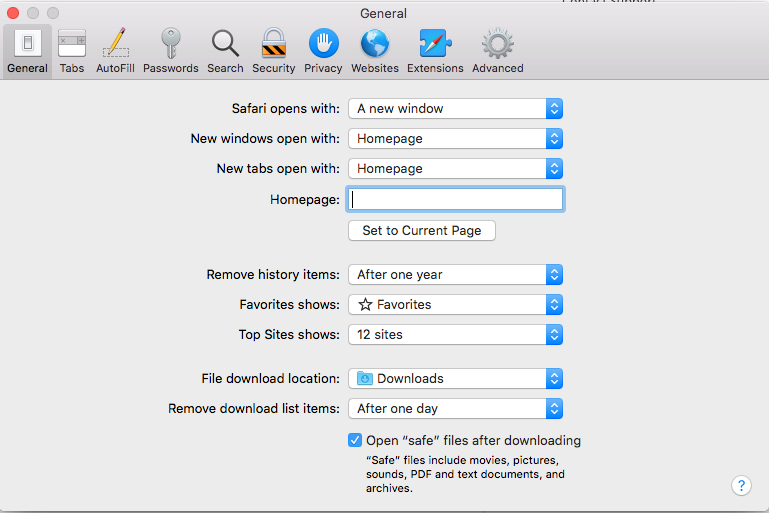Screen dimensions: 769x513
Task: Click the "Safe" files description text
Action: pos(465,474)
